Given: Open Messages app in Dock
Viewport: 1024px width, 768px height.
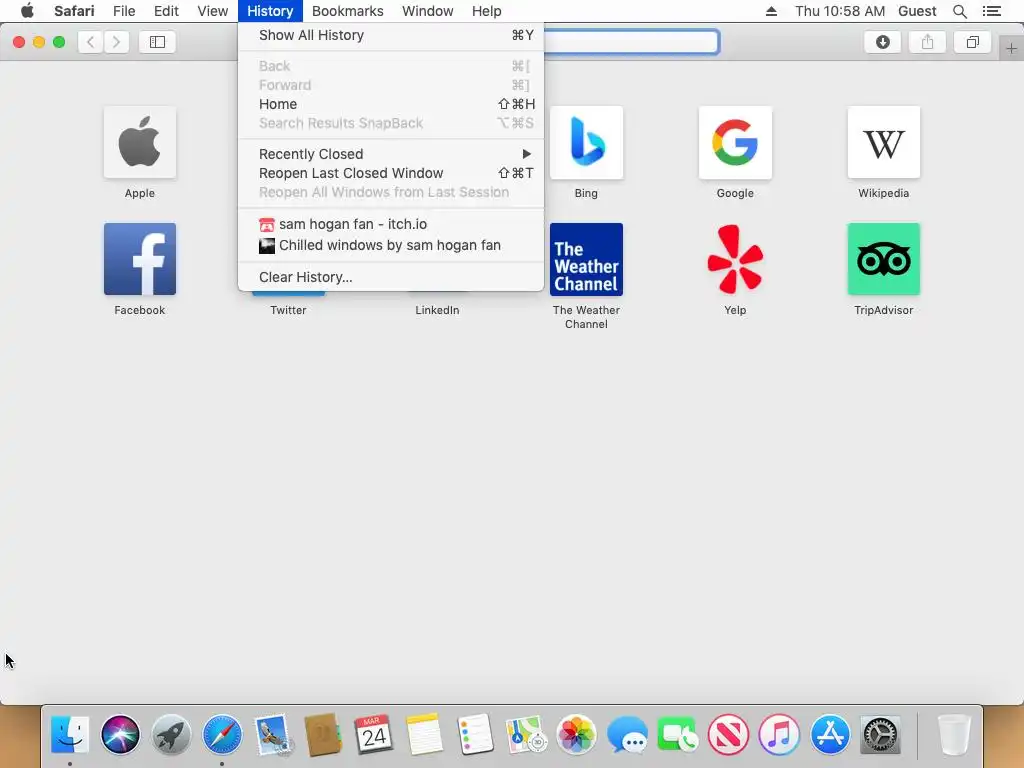Looking at the screenshot, I should (627, 734).
